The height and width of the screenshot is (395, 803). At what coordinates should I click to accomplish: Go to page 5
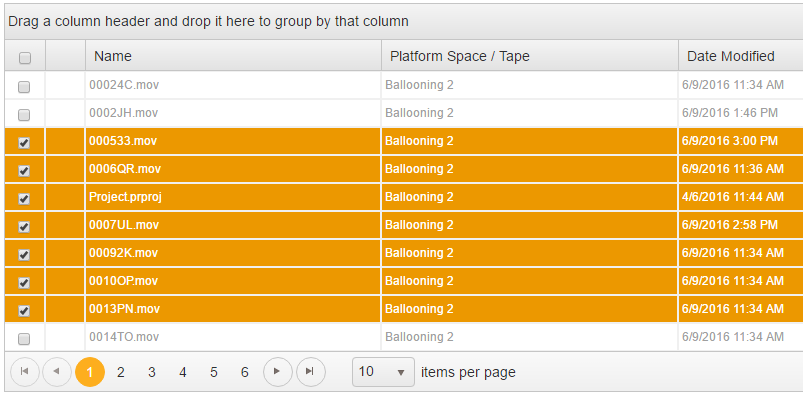(x=214, y=372)
